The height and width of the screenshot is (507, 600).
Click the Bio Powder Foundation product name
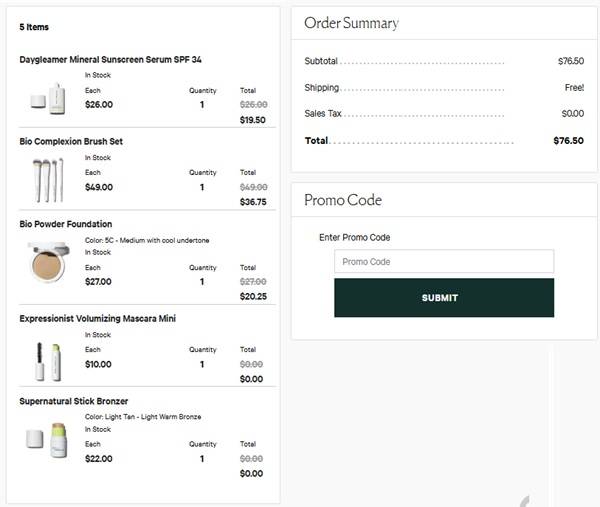pyautogui.click(x=66, y=224)
